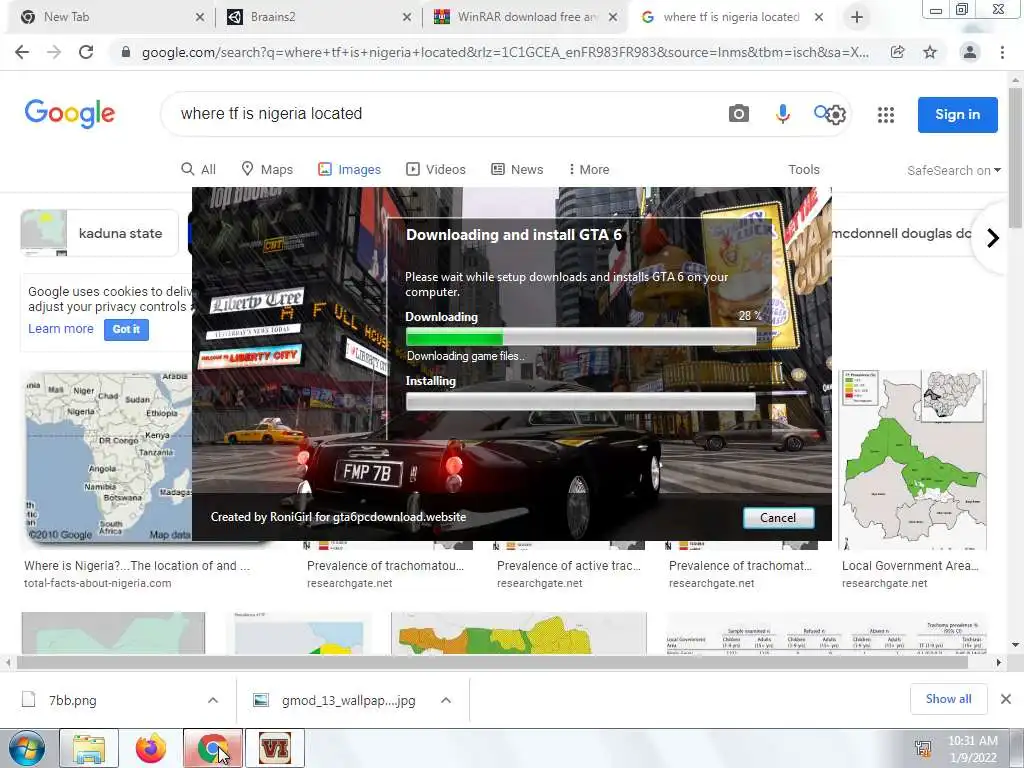Viewport: 1024px width, 768px height.
Task: Open Windows Explorer from taskbar
Action: [89, 748]
